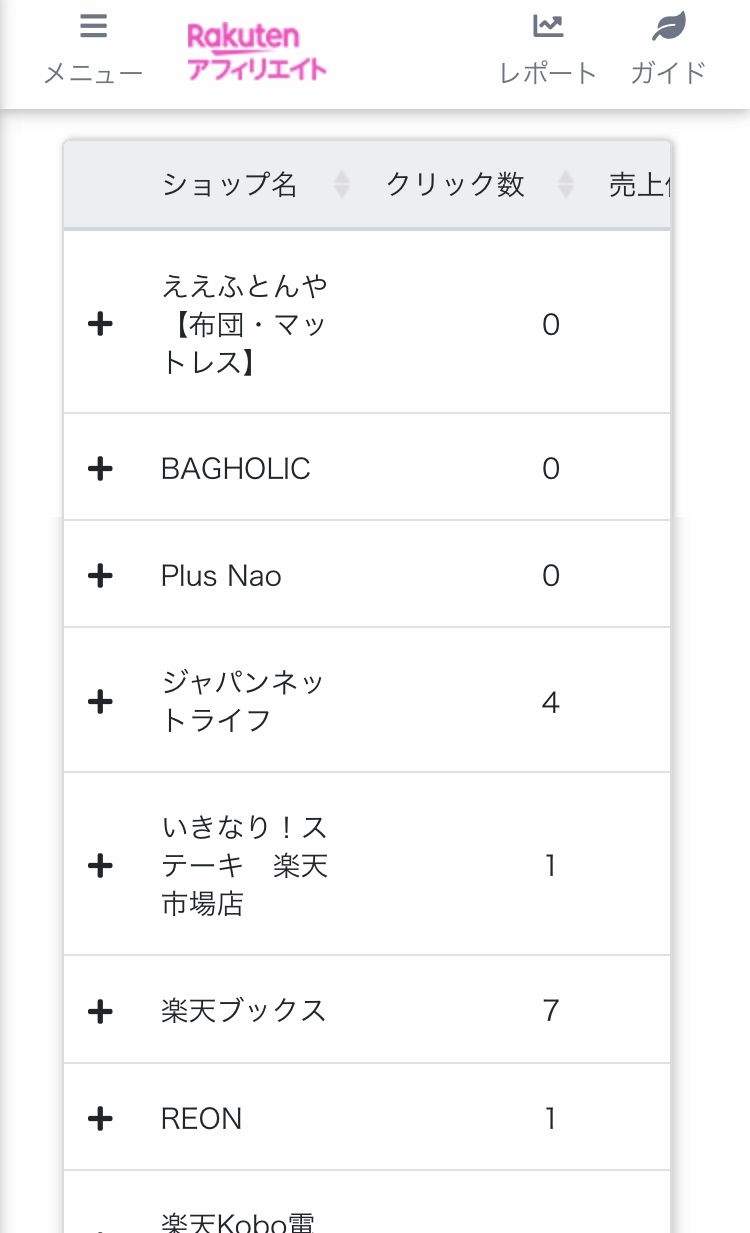Click the 楽天Kobo shop row
This screenshot has height=1233, width=750.
240,1221
